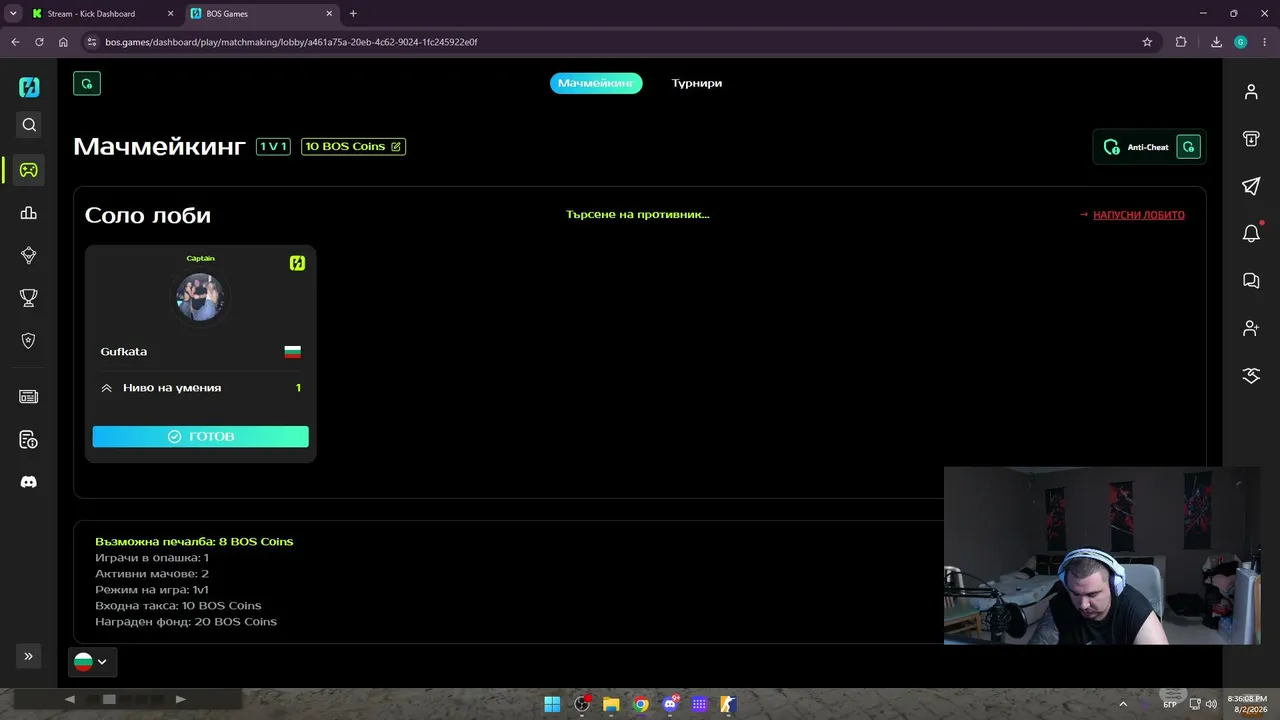Screen dimensions: 1280x720
Task: Select the gamepad play icon in sidebar
Action: point(29,170)
